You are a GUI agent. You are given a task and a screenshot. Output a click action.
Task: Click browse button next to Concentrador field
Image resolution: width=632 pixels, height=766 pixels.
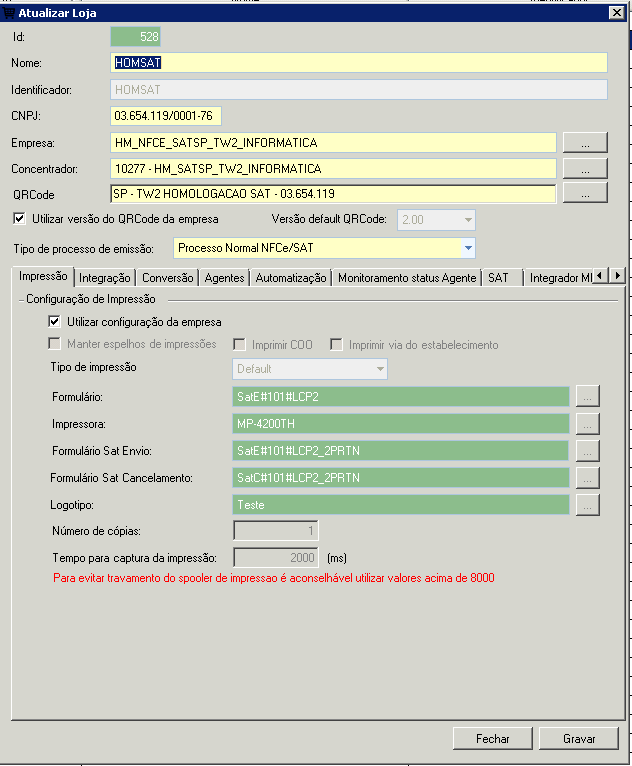[585, 168]
